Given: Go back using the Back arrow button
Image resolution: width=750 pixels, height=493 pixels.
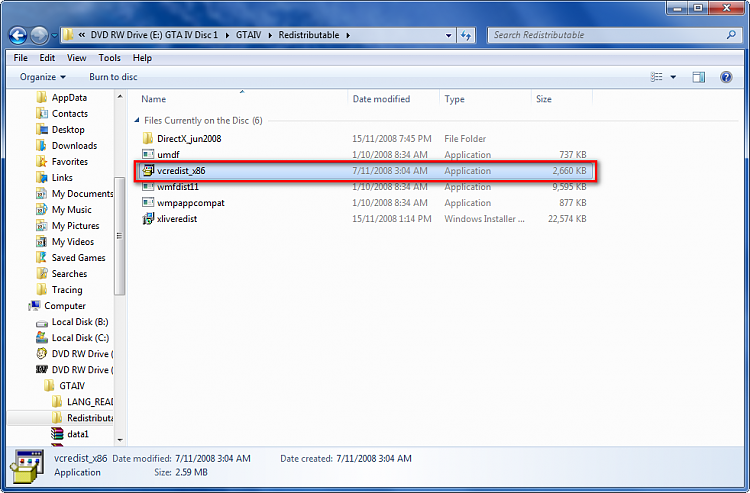Looking at the screenshot, I should coord(18,35).
